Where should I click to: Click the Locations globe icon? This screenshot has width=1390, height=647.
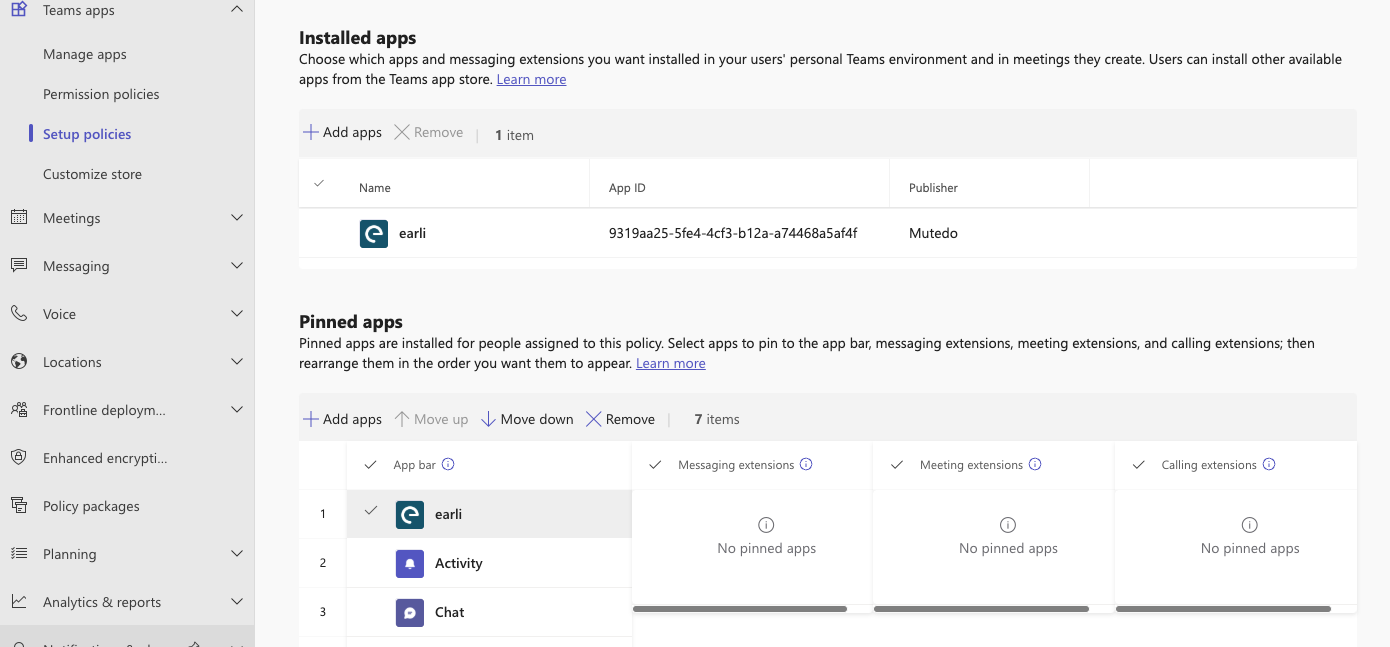point(19,362)
